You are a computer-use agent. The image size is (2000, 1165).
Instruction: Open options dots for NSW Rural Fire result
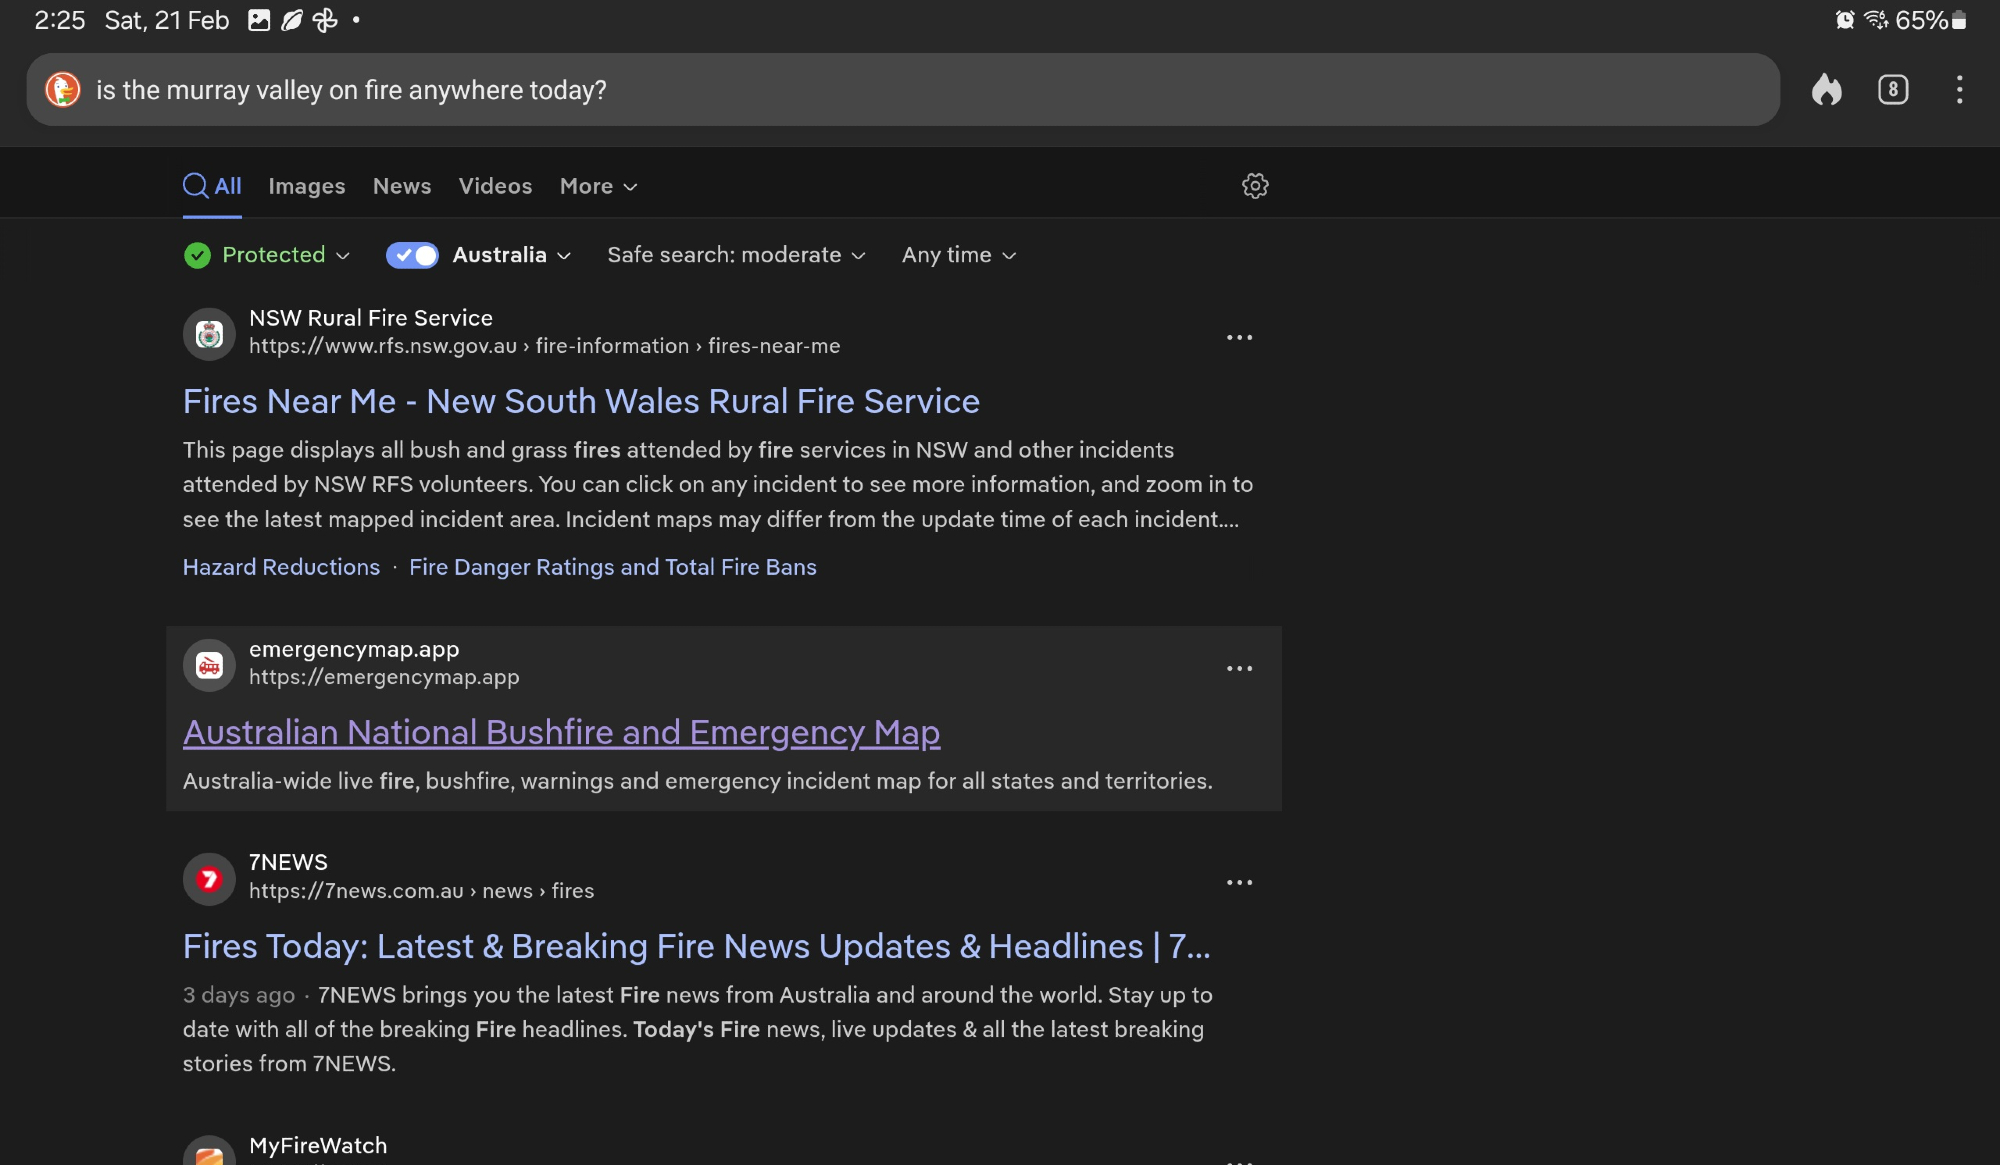pyautogui.click(x=1239, y=338)
